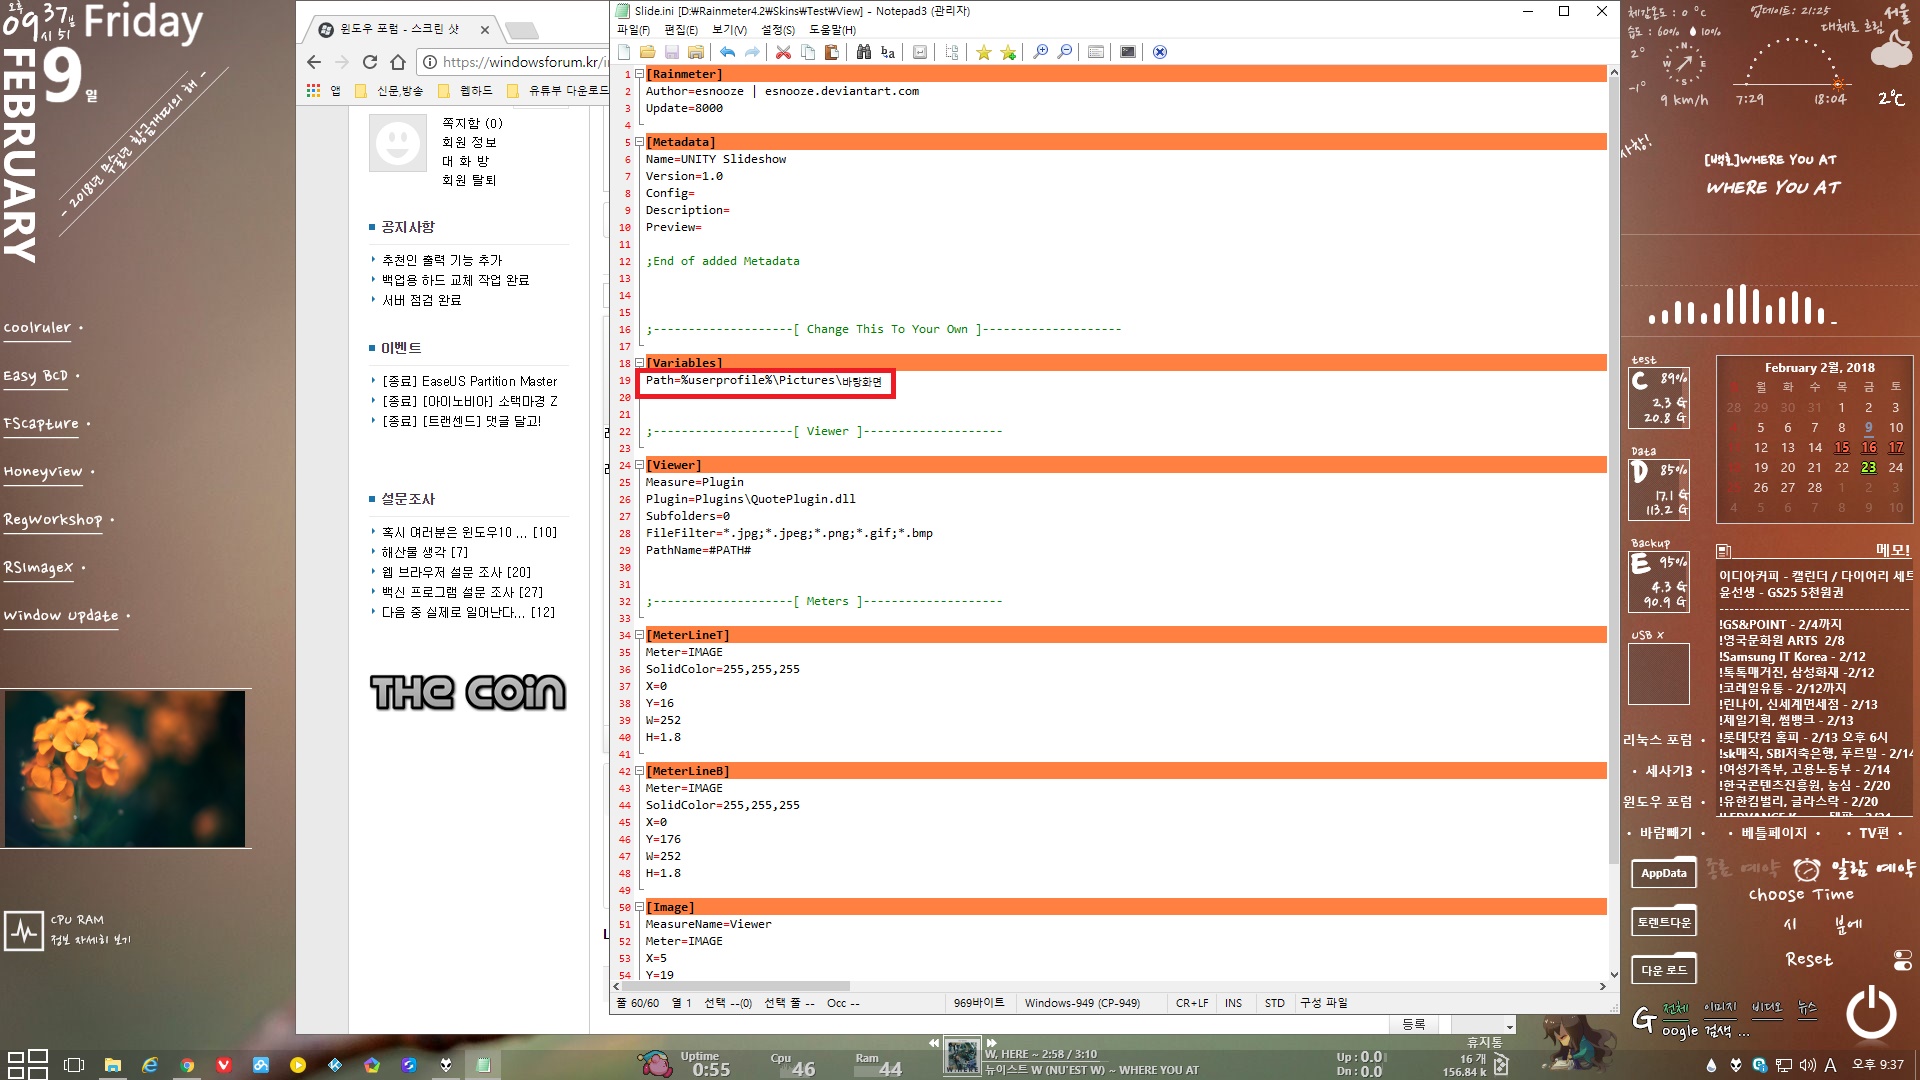Open Windows Start button
Screen dimensions: 1920x1080
(x=27, y=1065)
